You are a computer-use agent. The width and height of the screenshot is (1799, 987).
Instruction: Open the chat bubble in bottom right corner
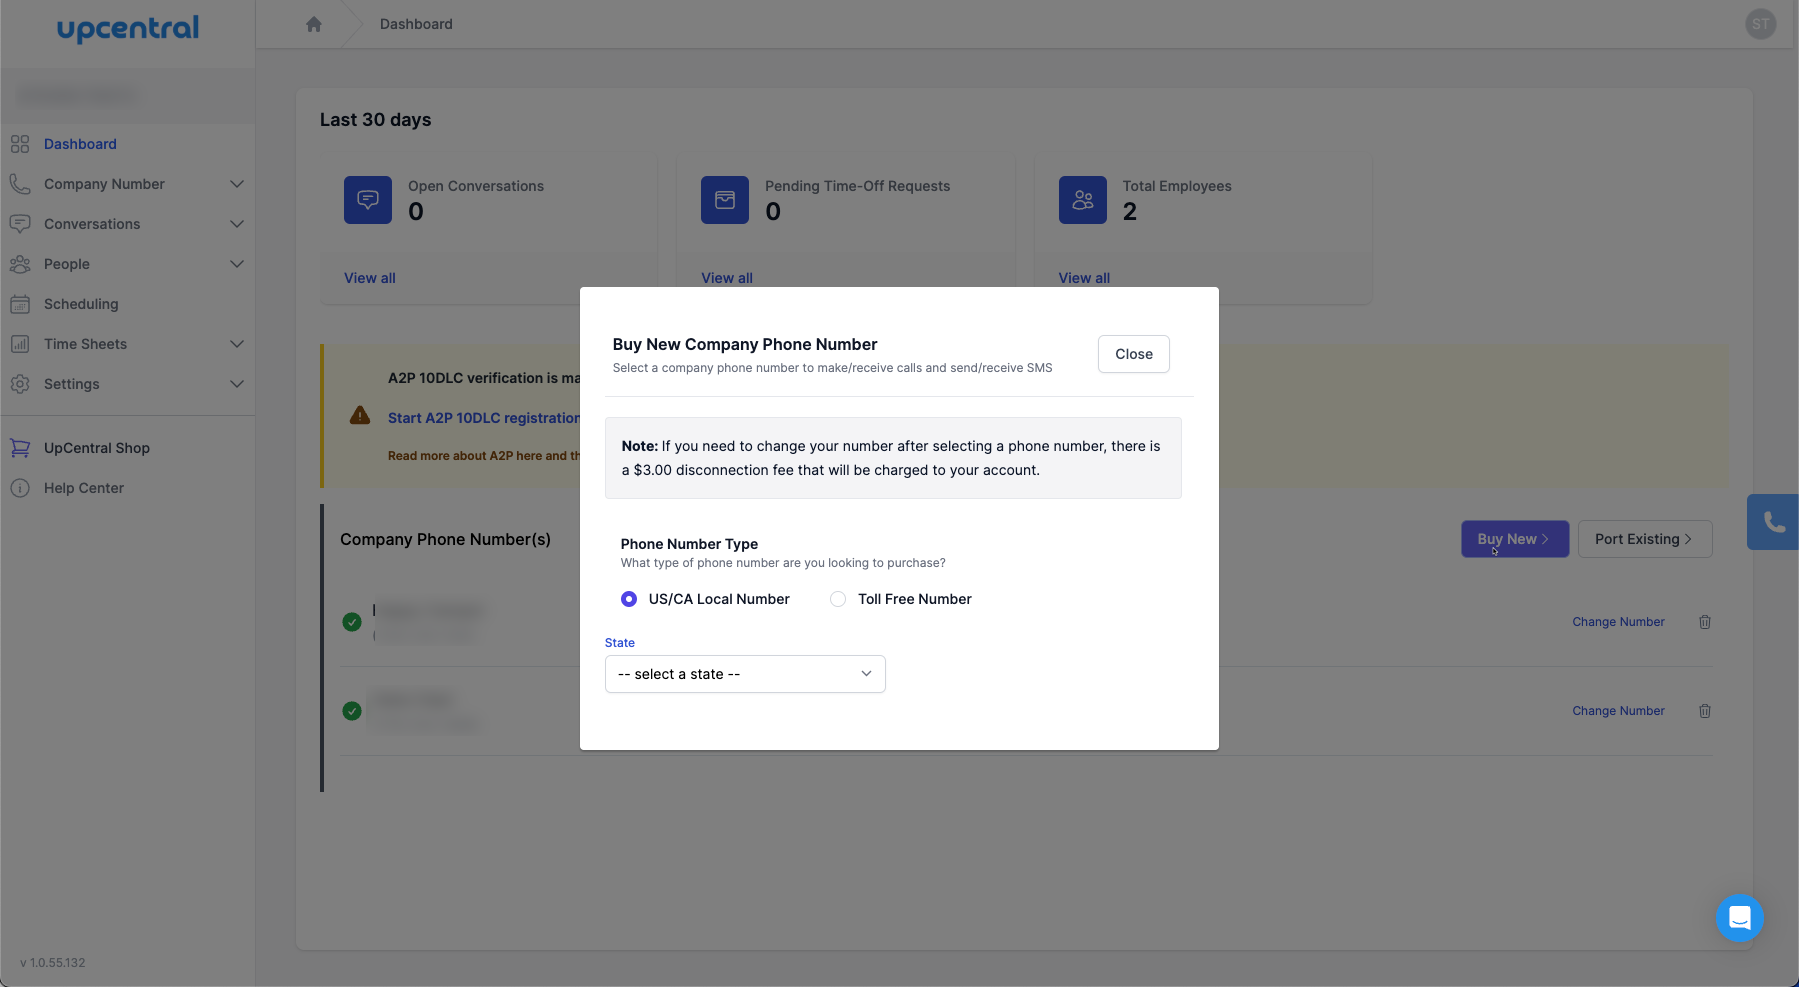[x=1739, y=918]
